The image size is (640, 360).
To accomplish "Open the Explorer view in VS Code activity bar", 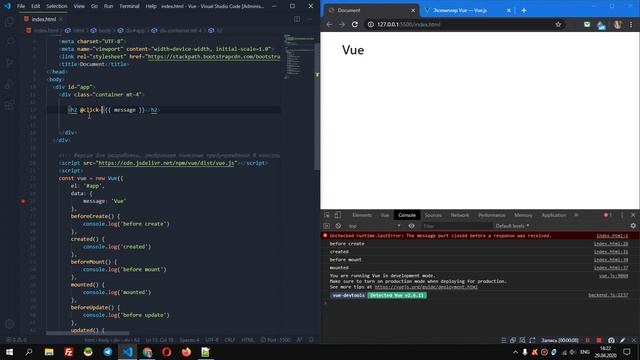I will pos(9,21).
